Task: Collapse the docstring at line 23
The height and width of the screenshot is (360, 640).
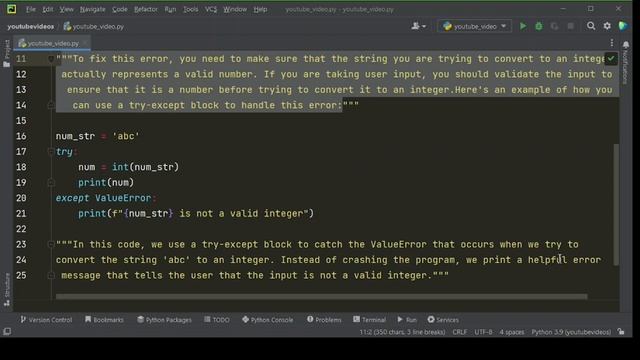Action: (51, 244)
